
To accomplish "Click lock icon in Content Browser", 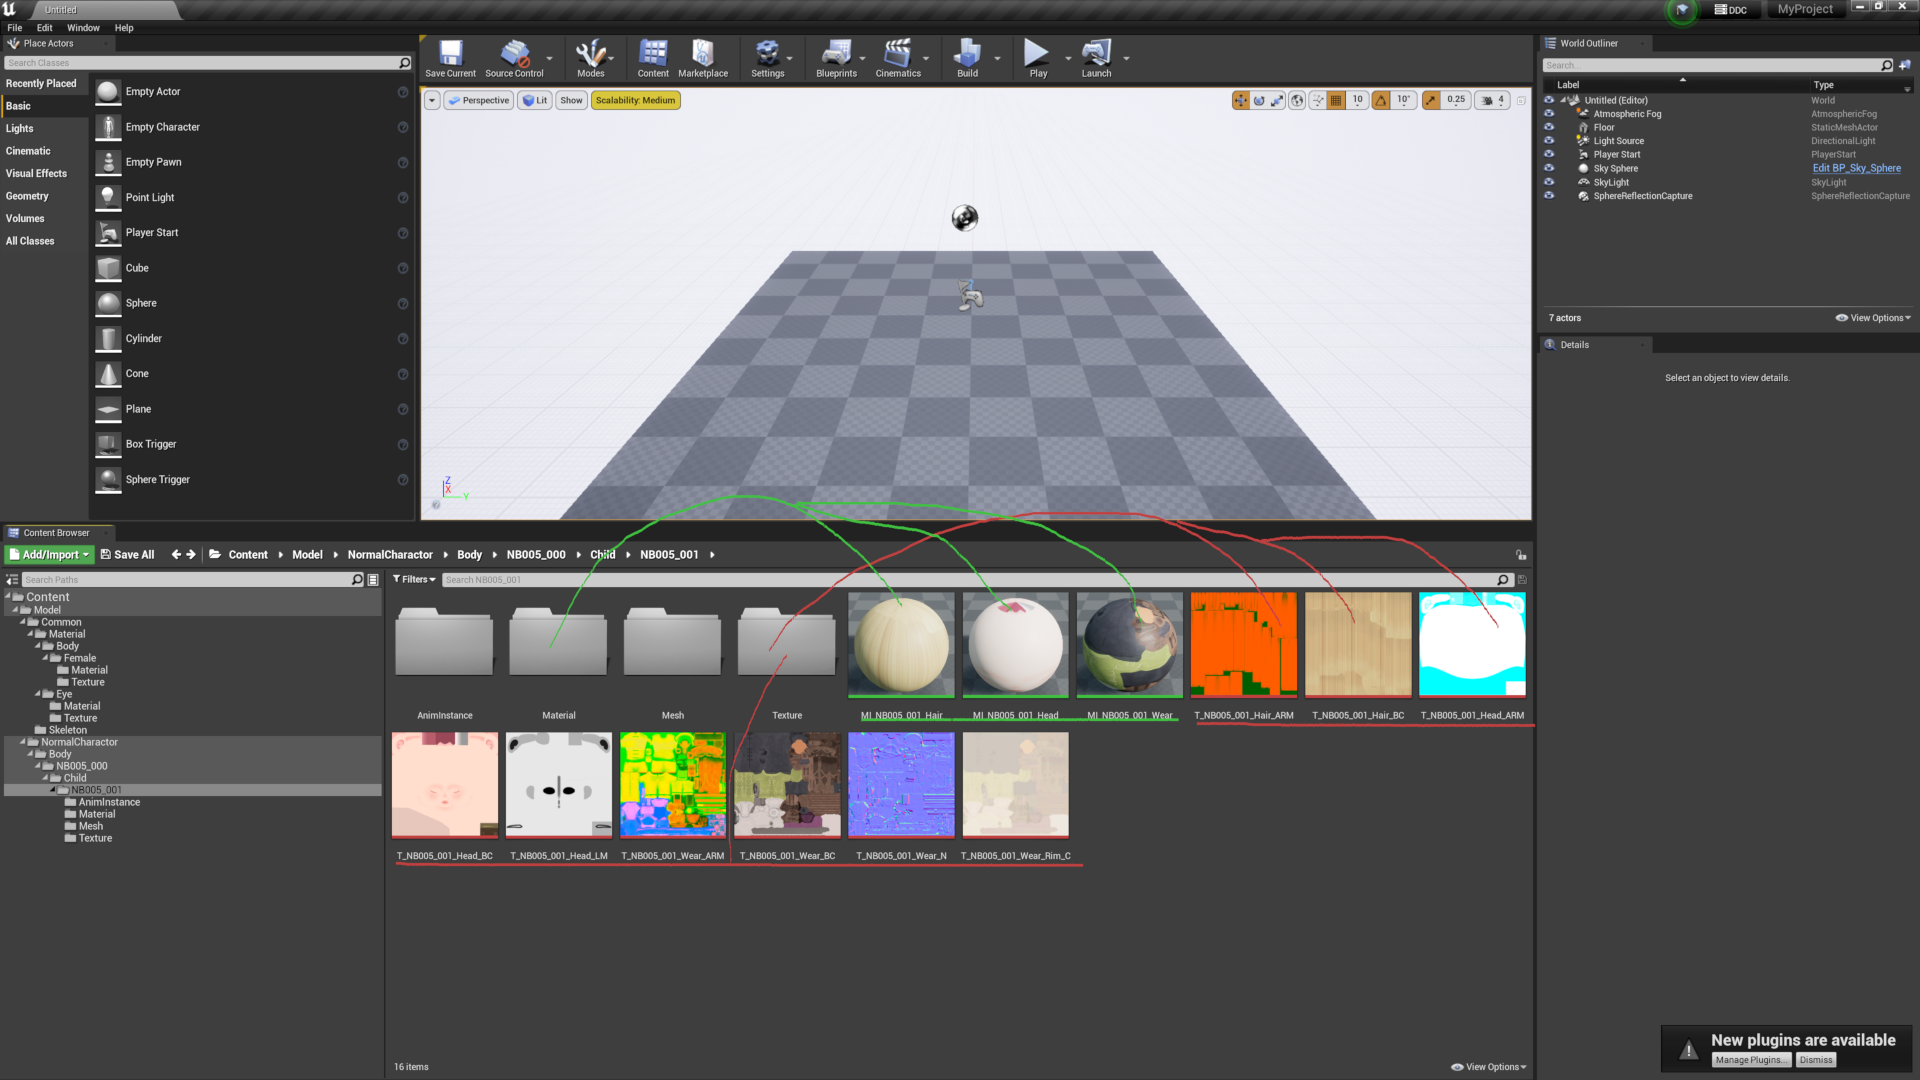I will click(x=1521, y=555).
